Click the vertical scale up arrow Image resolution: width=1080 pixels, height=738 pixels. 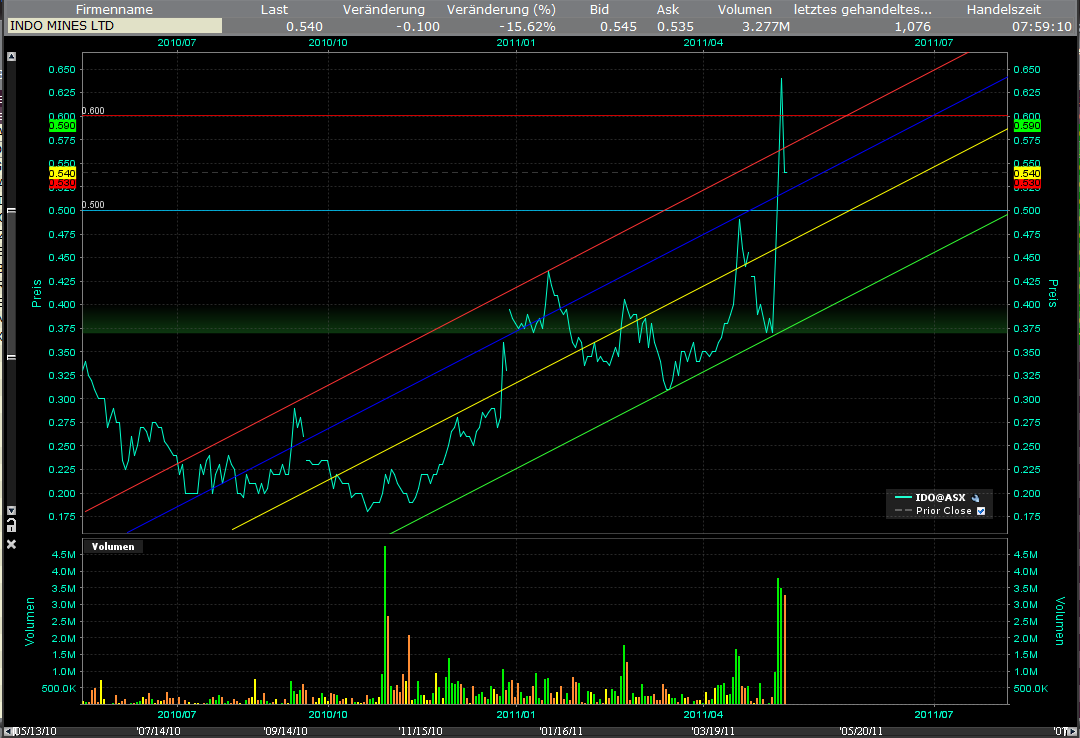[x=11, y=57]
